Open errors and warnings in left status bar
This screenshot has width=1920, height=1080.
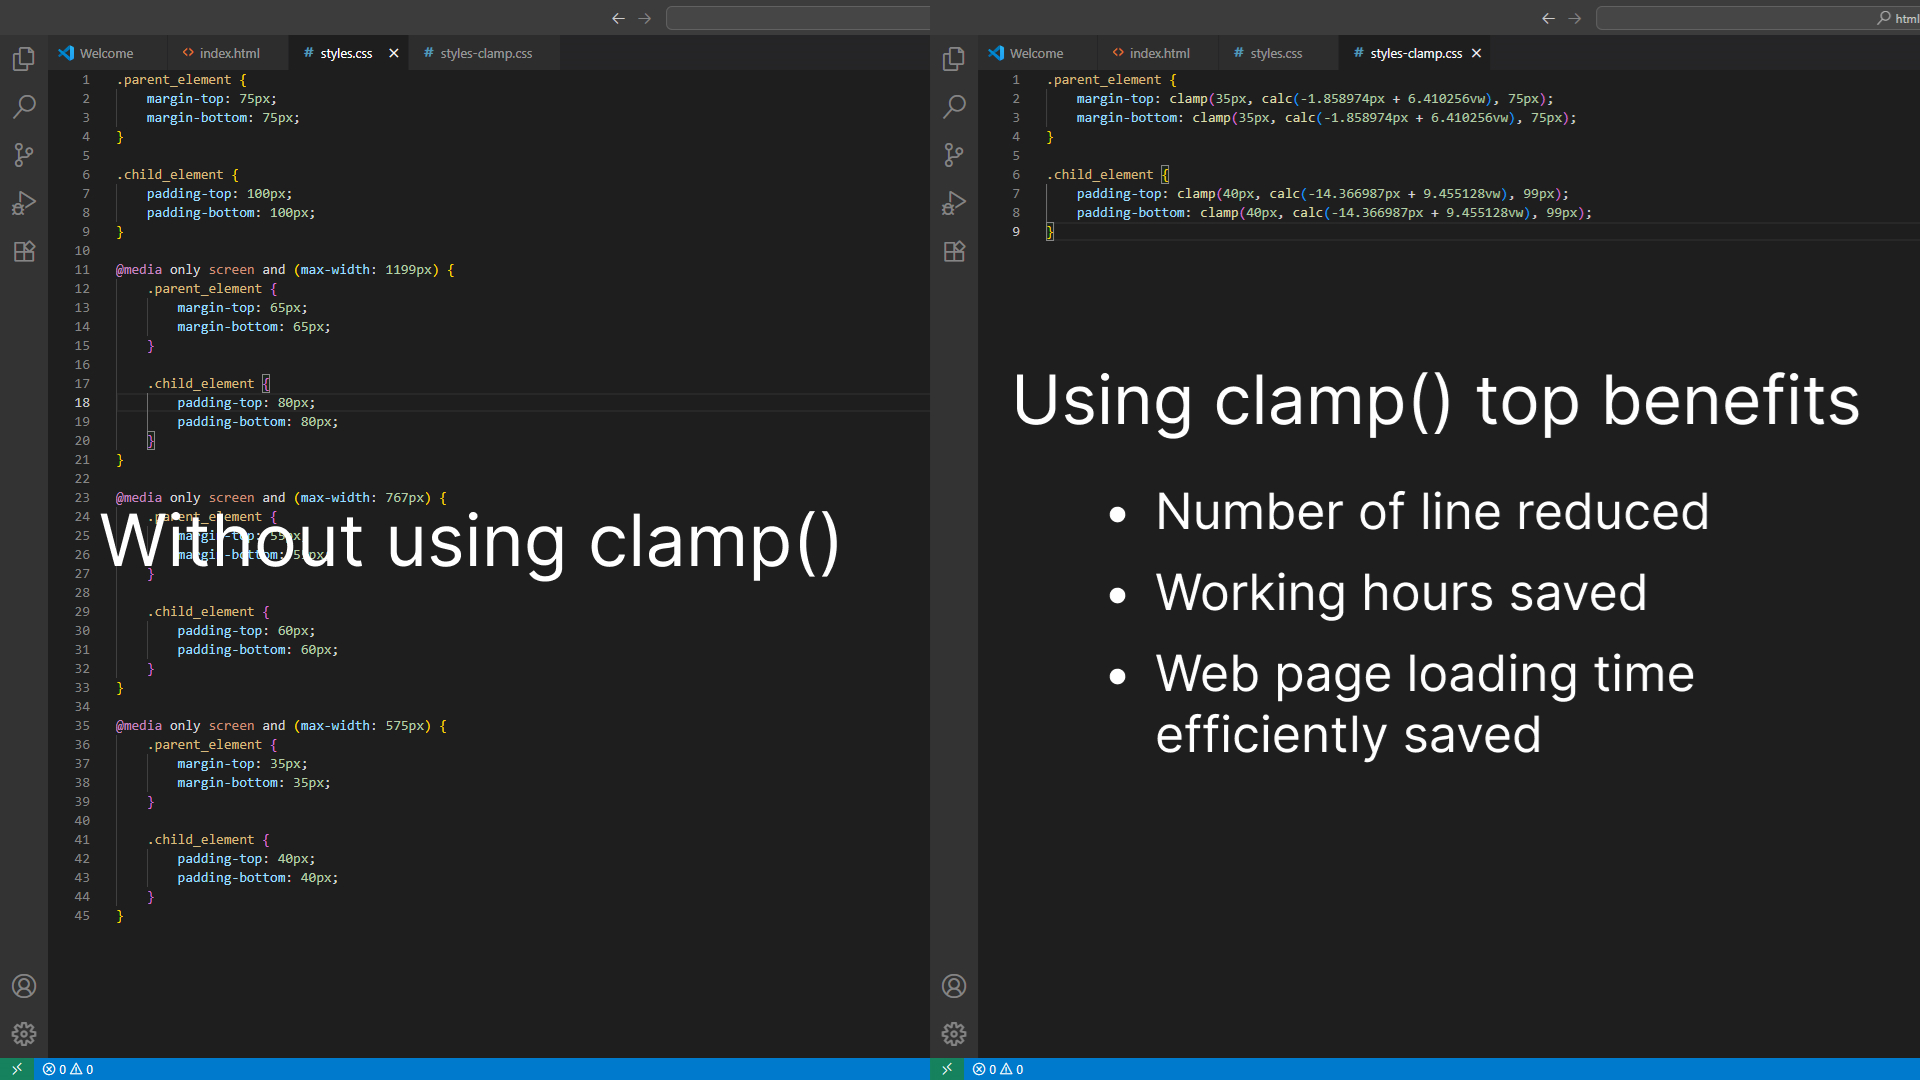click(68, 1069)
